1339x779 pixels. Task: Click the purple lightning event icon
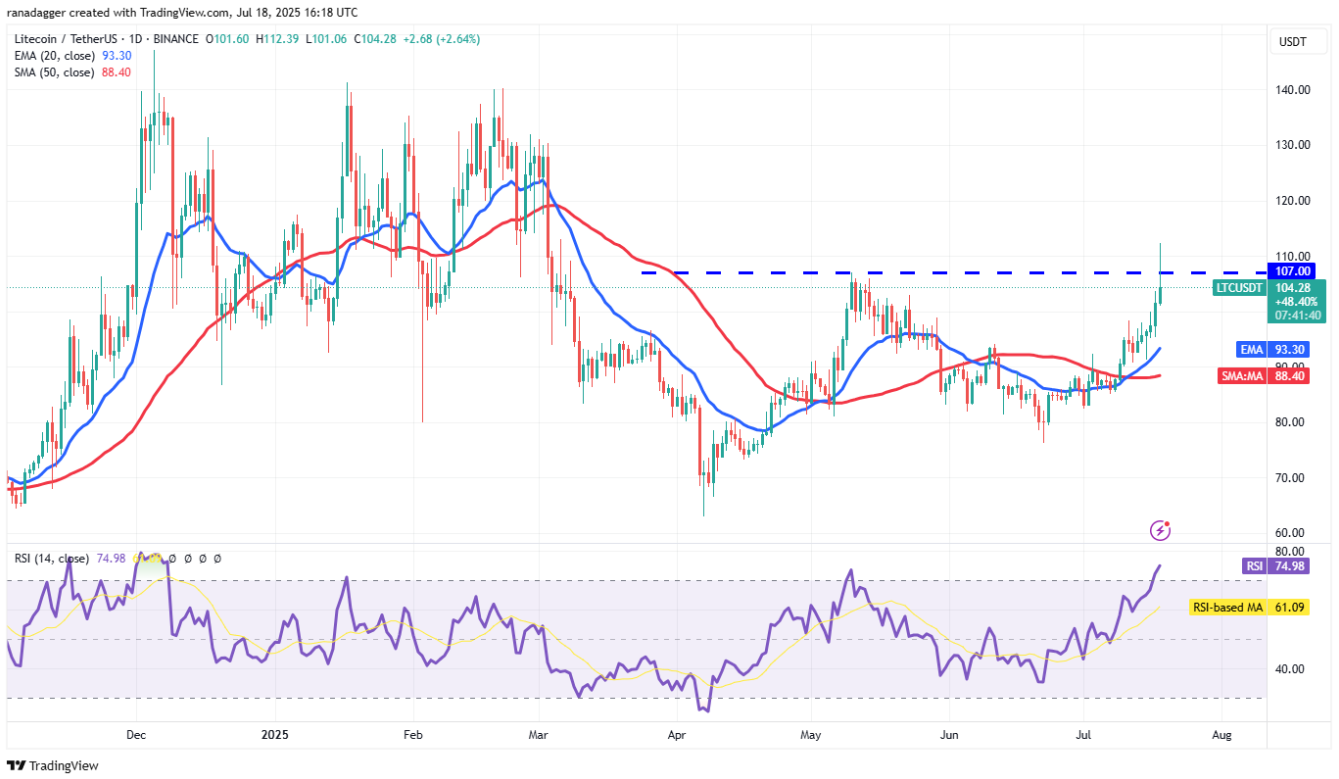click(1160, 530)
